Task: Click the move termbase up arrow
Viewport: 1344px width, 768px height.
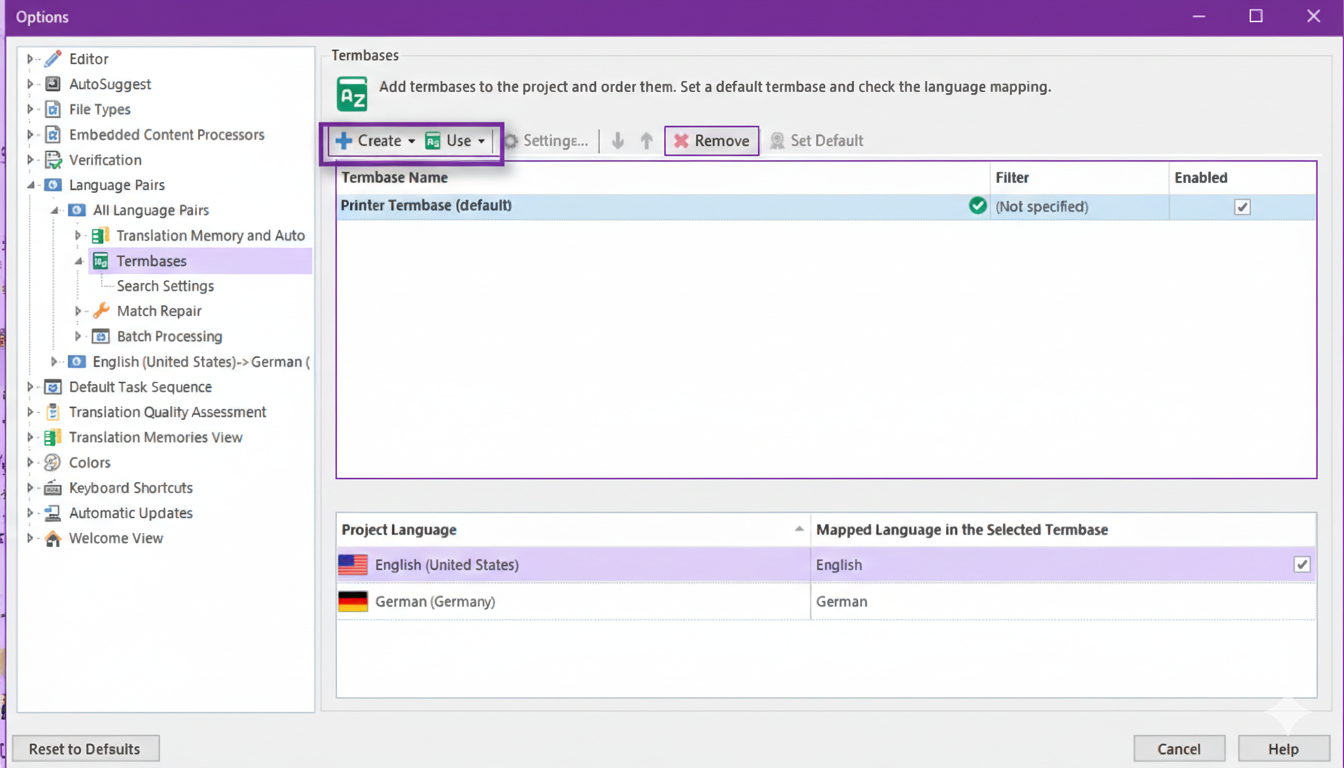Action: pyautogui.click(x=646, y=141)
